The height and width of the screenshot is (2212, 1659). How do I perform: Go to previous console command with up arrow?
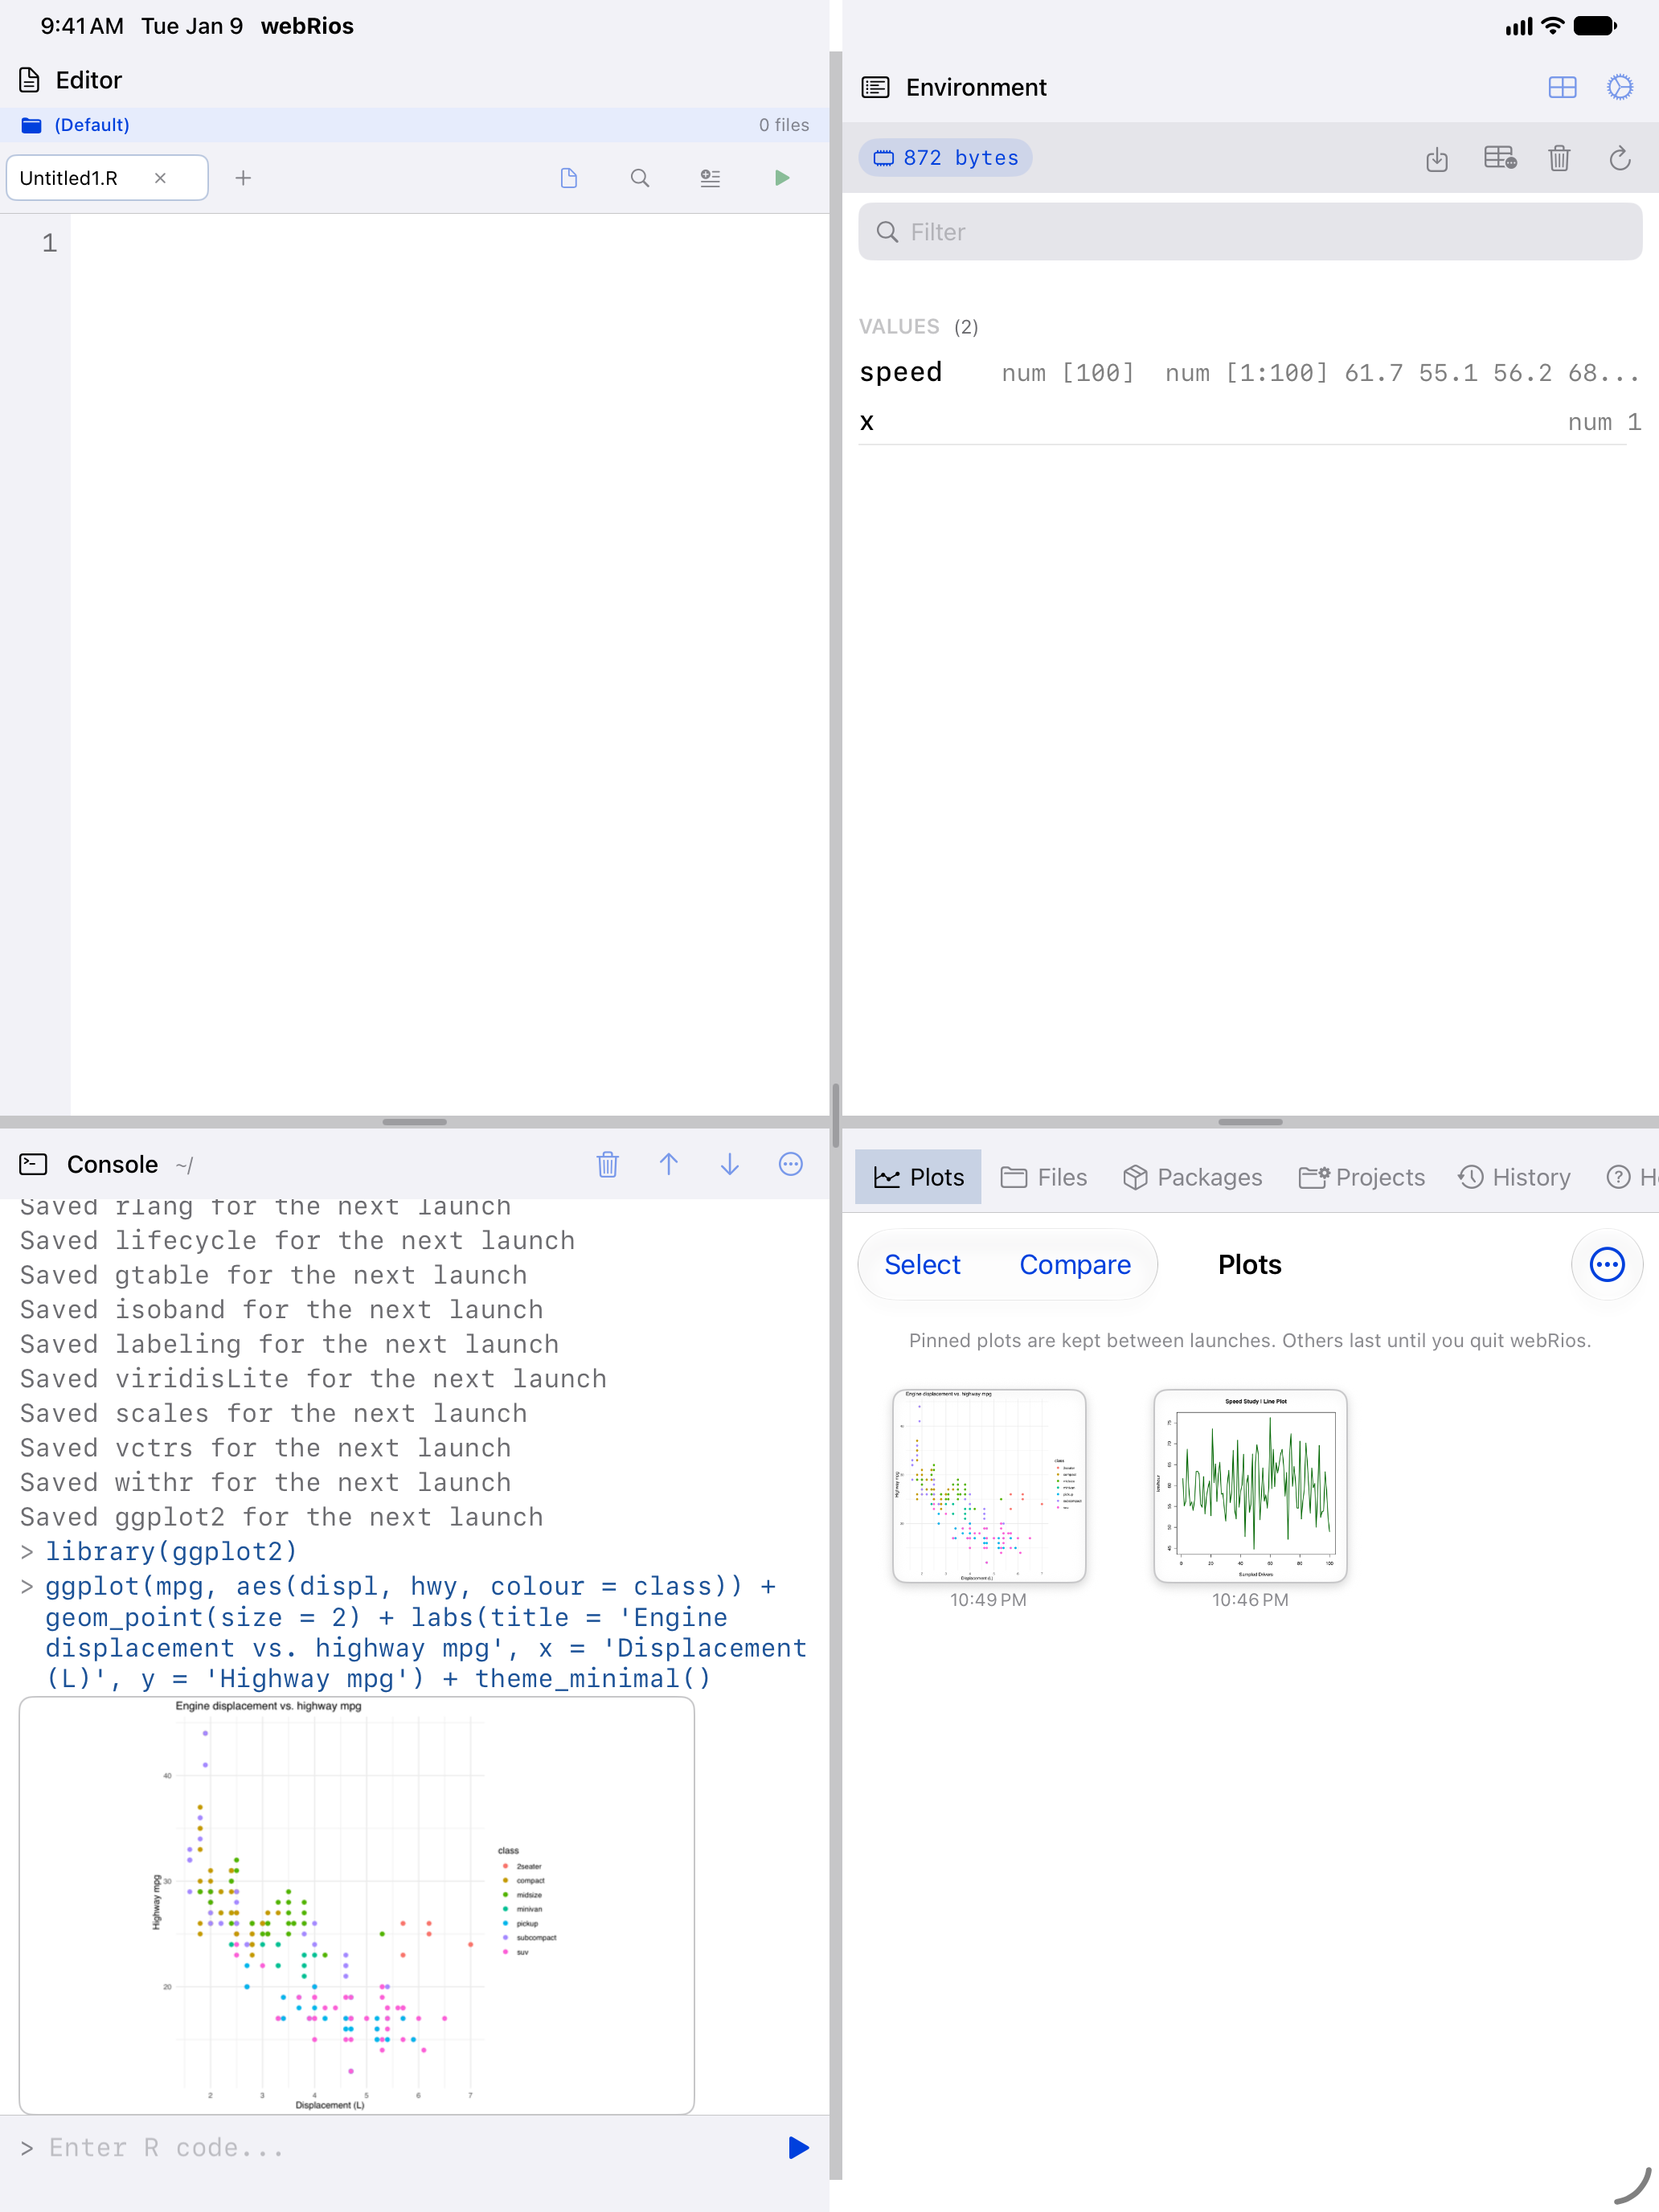(669, 1164)
